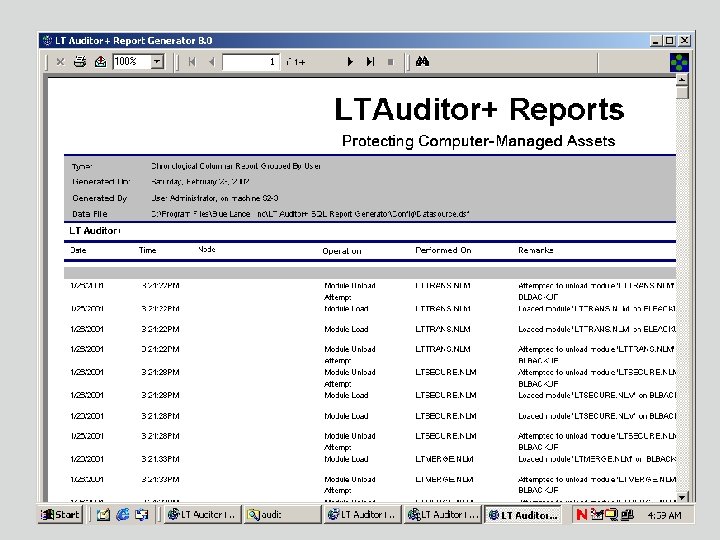720x540 pixels.
Task: Click the Date column header
Action: 78,250
